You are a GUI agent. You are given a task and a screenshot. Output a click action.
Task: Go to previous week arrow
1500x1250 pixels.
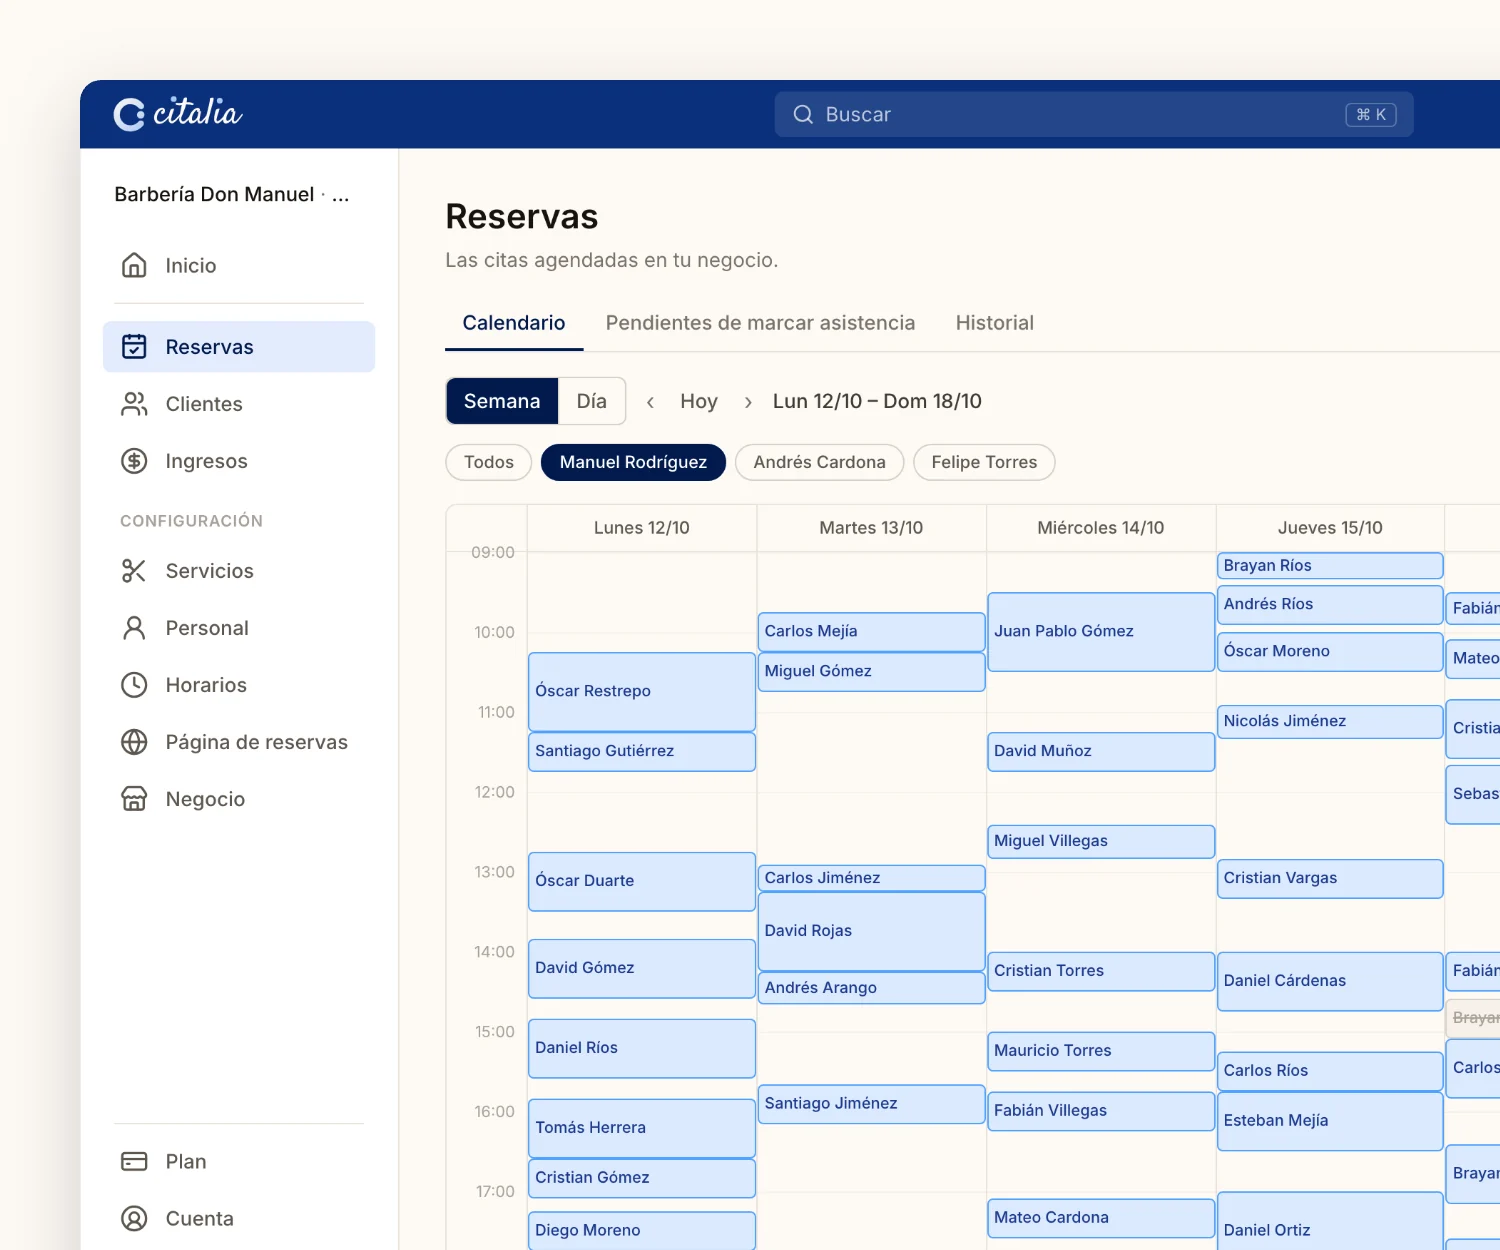point(650,402)
